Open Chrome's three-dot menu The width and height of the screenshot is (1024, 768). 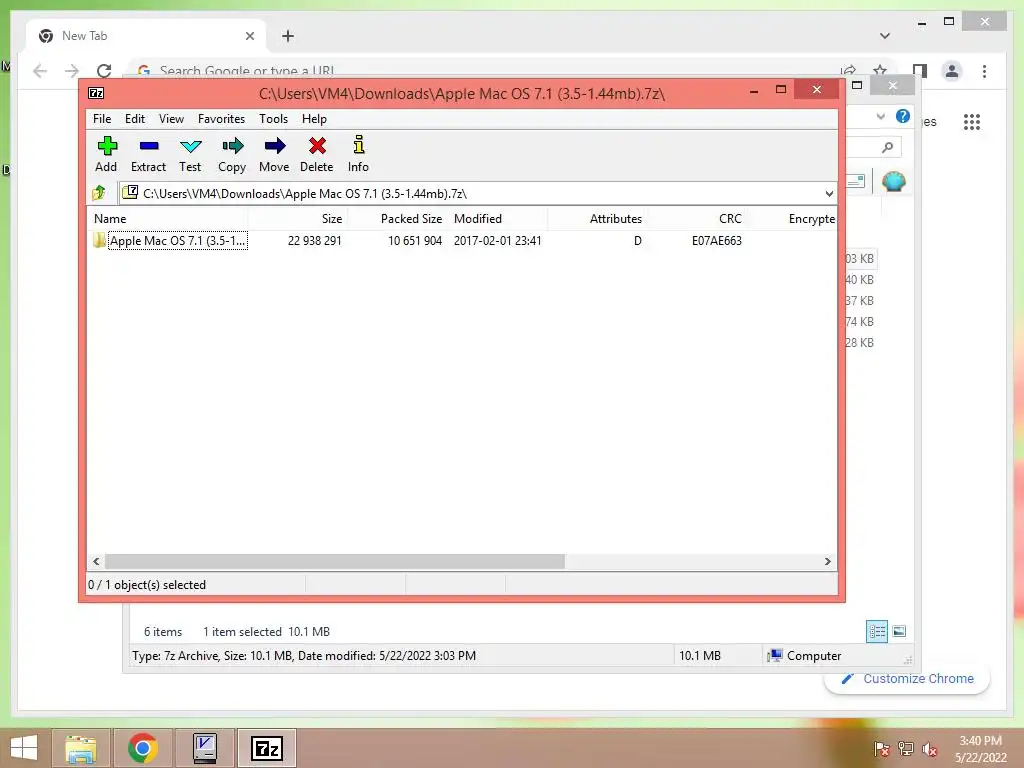[x=984, y=71]
